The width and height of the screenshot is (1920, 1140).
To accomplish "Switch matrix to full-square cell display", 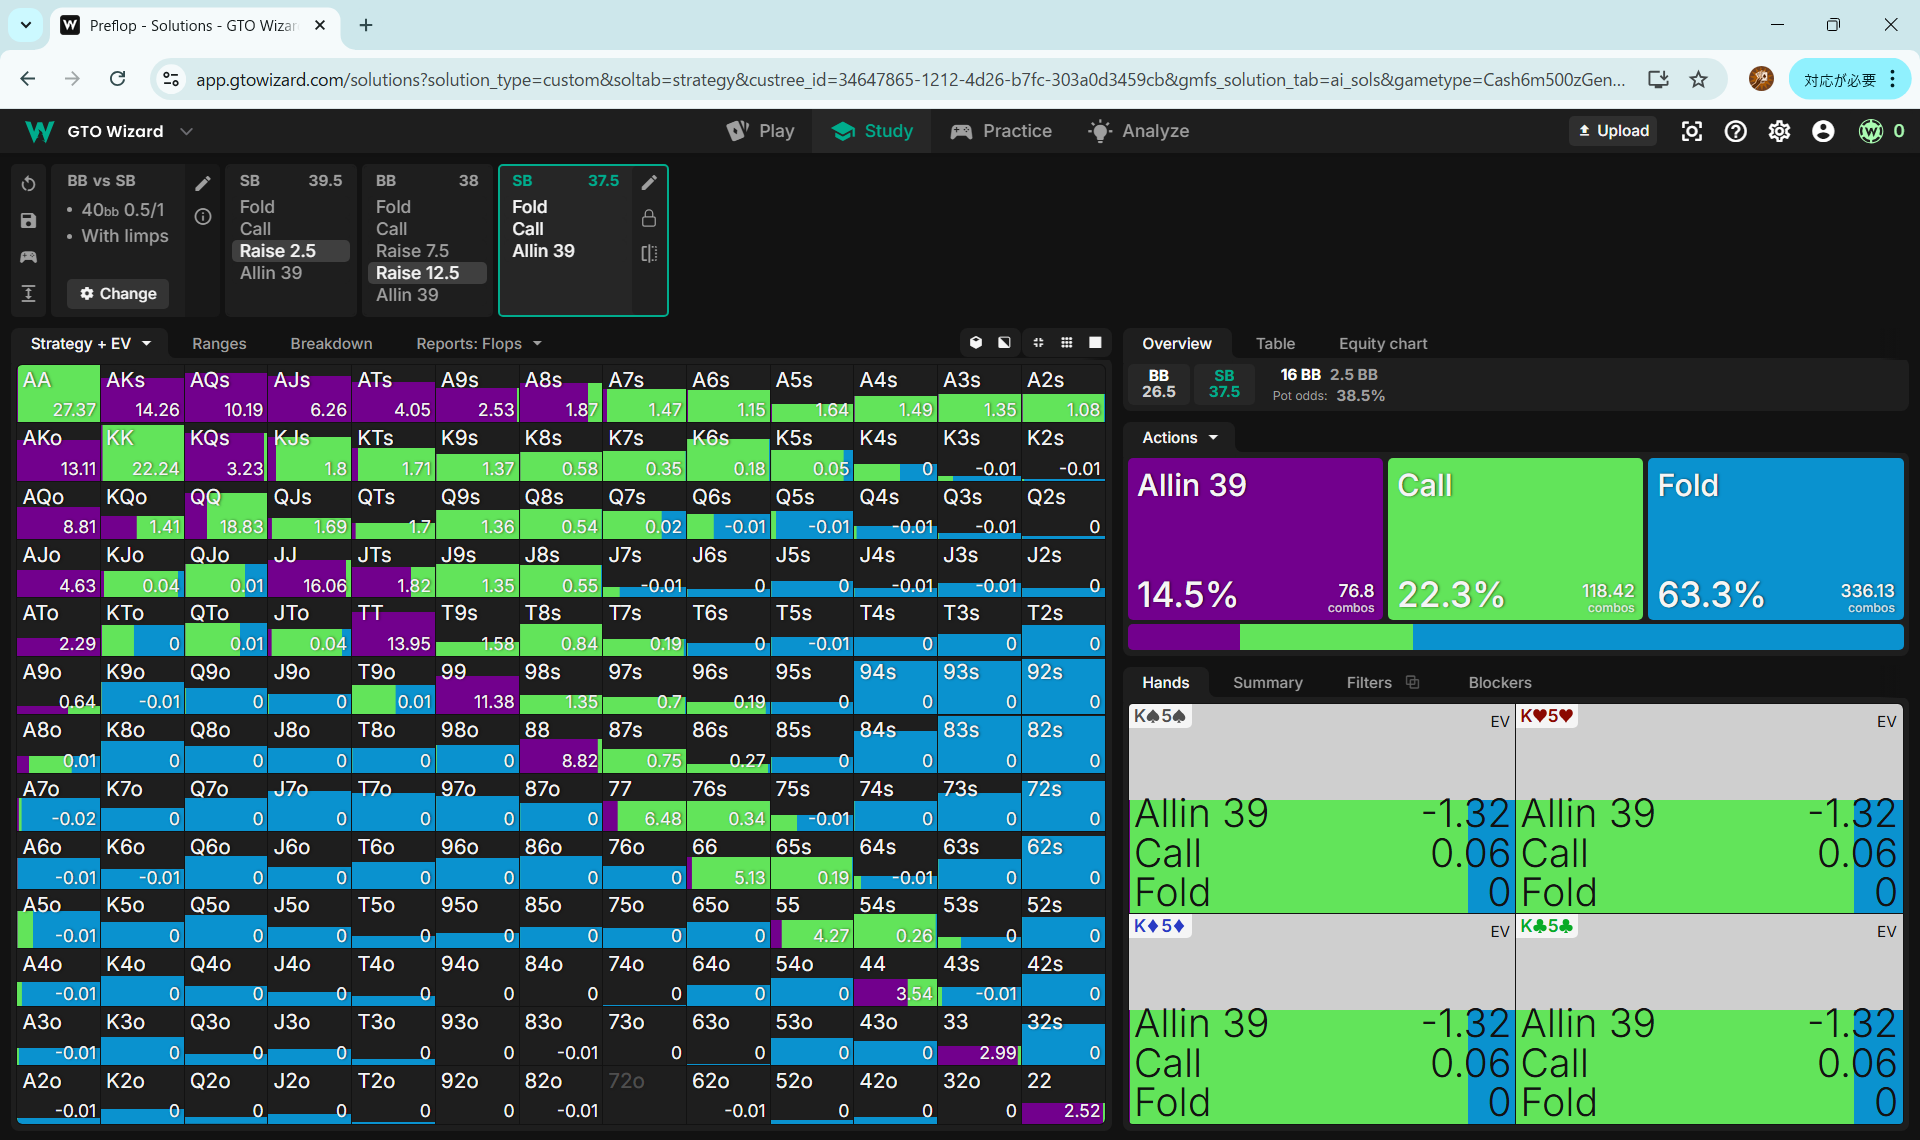I will point(1095,343).
